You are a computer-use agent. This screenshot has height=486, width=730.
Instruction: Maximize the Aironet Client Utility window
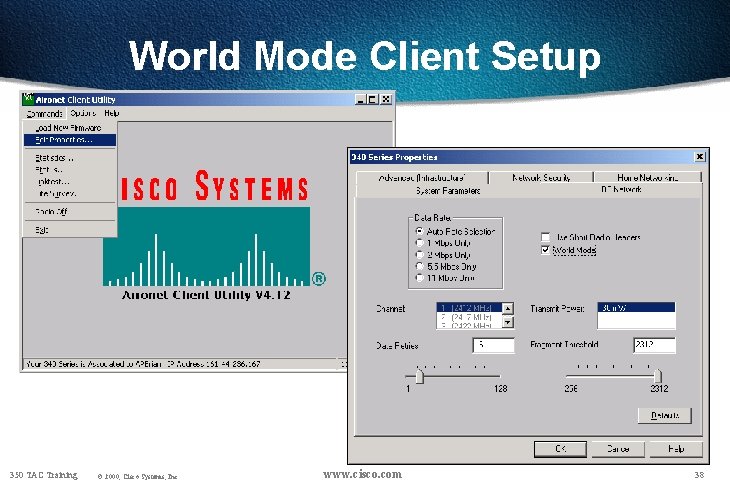point(373,99)
